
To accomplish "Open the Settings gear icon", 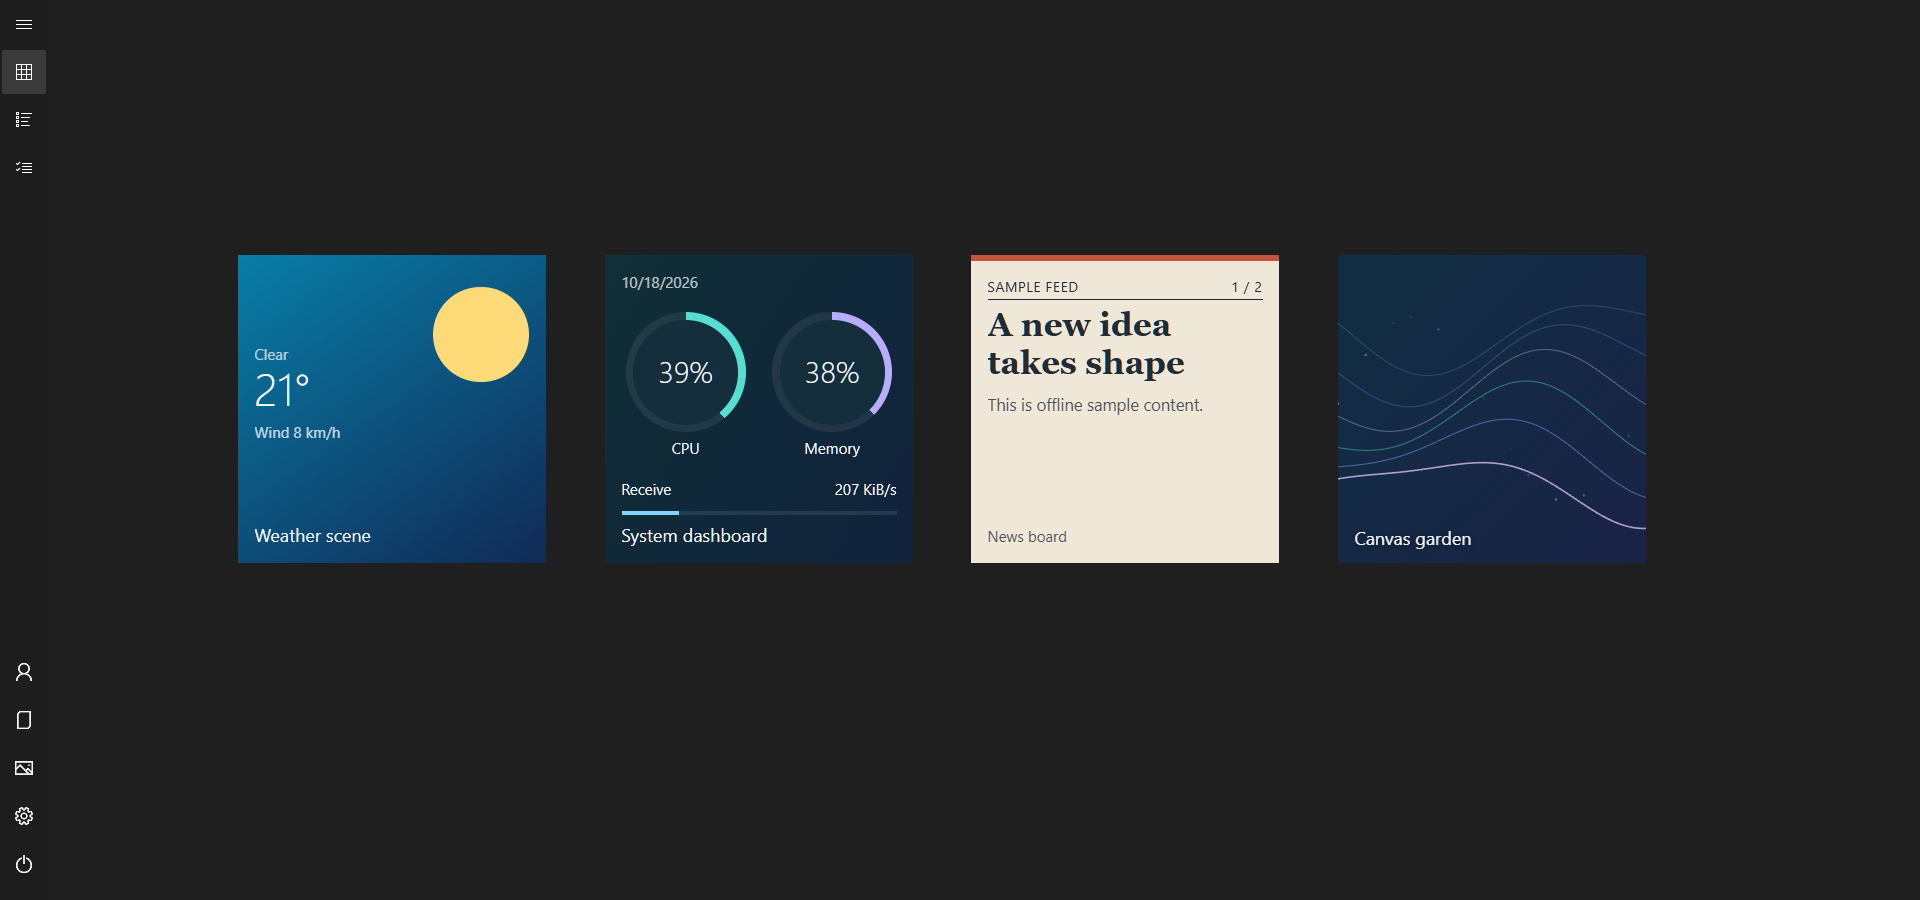I will 24,816.
